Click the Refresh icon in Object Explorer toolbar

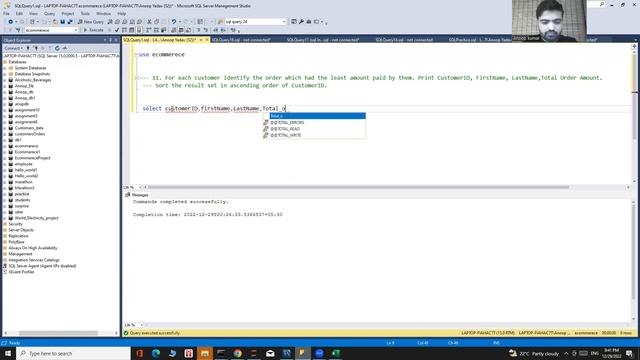(x=57, y=48)
